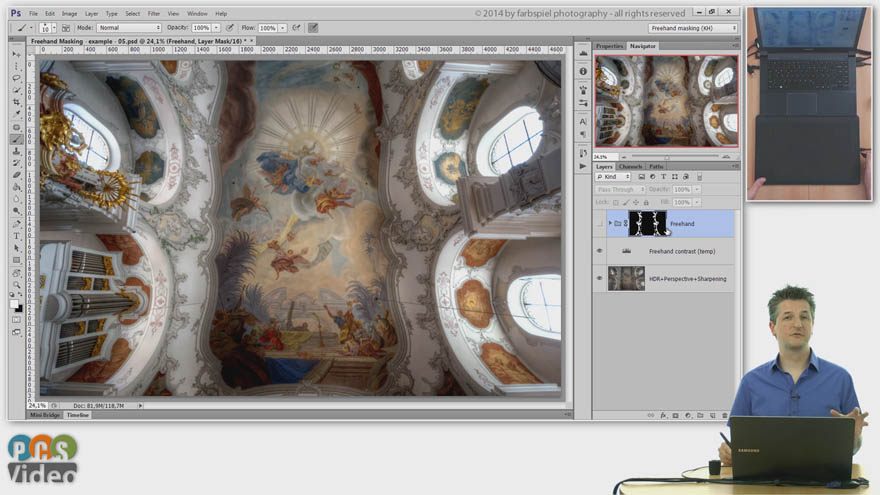Open the Pass Through blend mode dropdown

620,190
